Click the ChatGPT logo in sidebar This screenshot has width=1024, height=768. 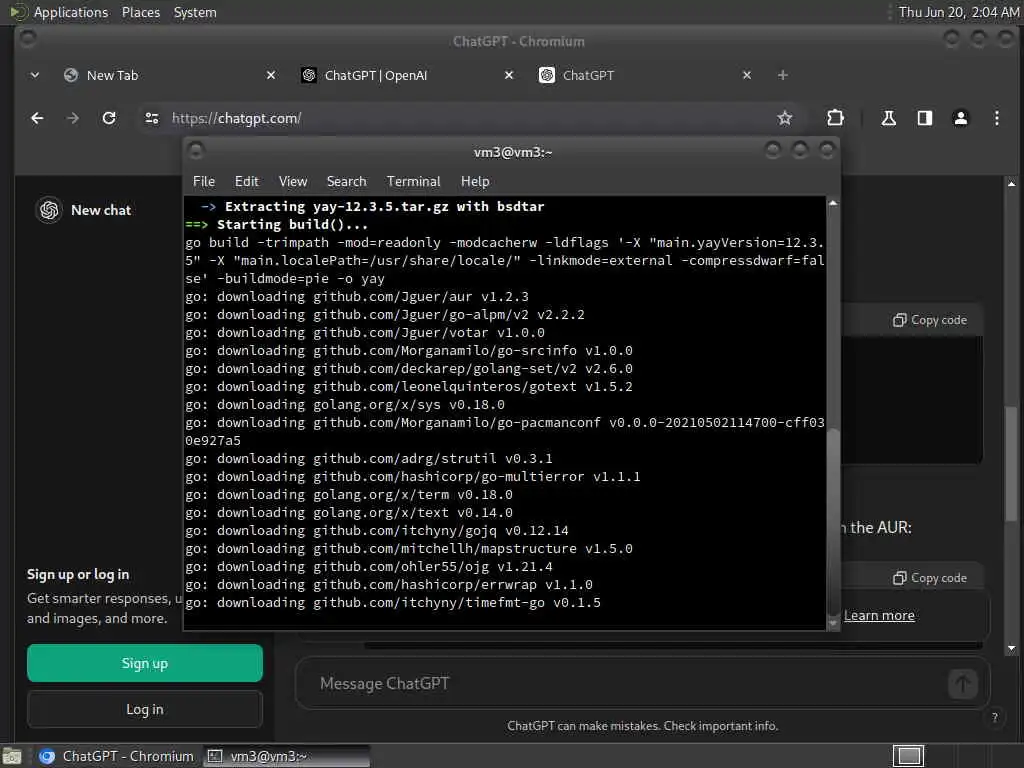(x=49, y=210)
